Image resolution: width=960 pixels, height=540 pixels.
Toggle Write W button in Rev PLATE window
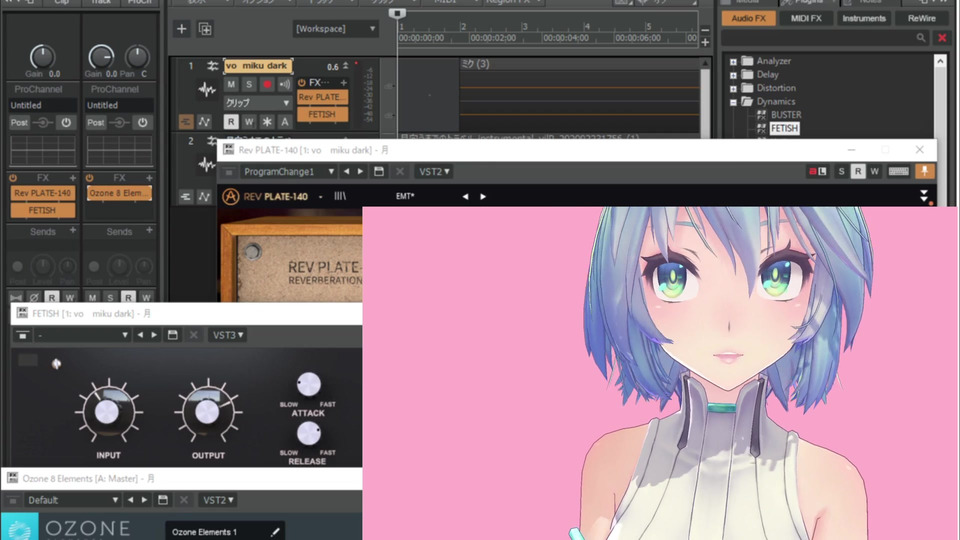click(x=874, y=172)
